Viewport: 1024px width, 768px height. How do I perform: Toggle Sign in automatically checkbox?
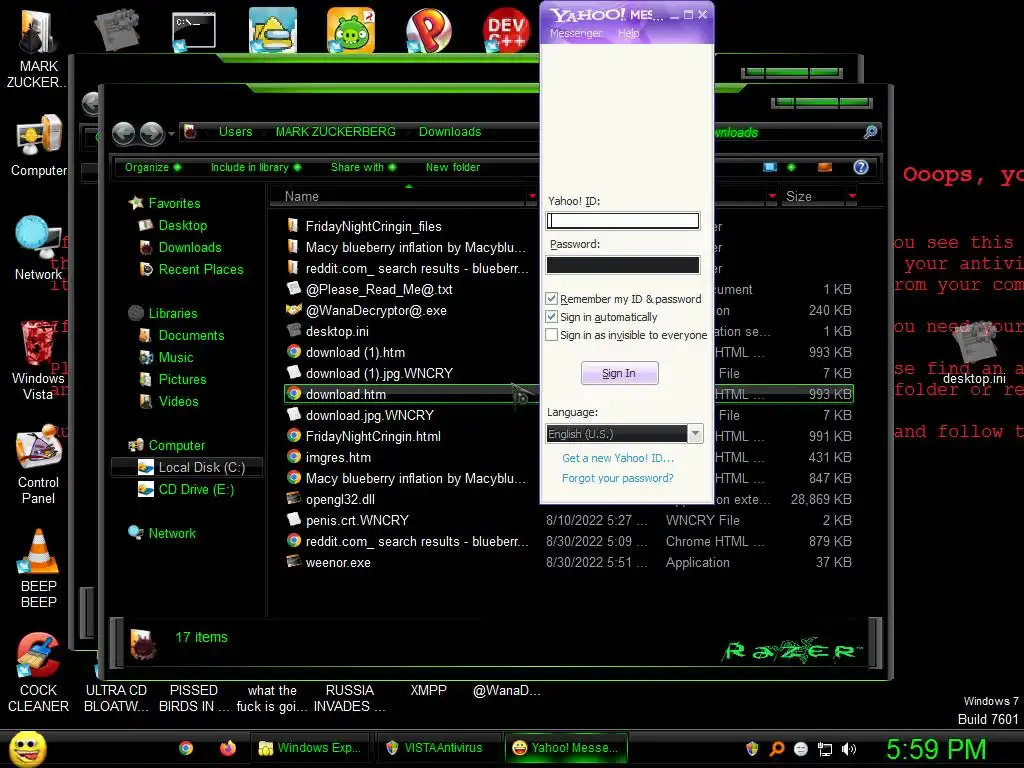552,317
